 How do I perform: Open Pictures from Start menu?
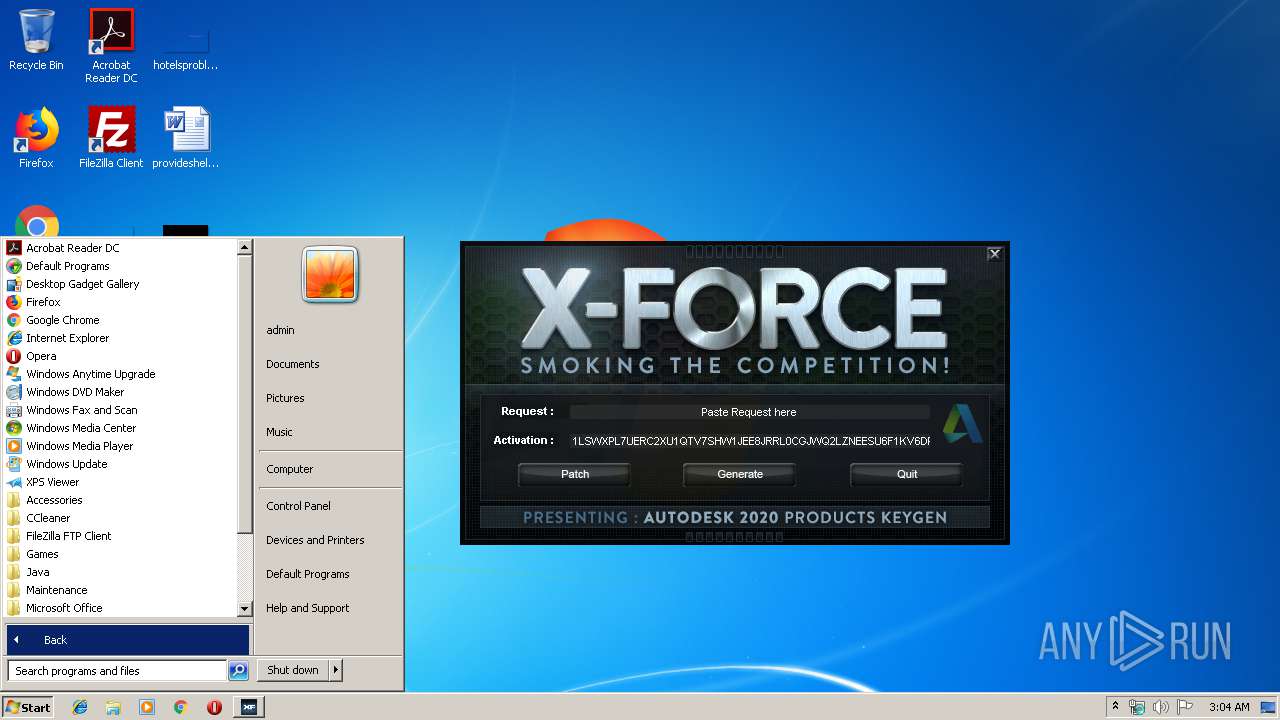tap(285, 398)
